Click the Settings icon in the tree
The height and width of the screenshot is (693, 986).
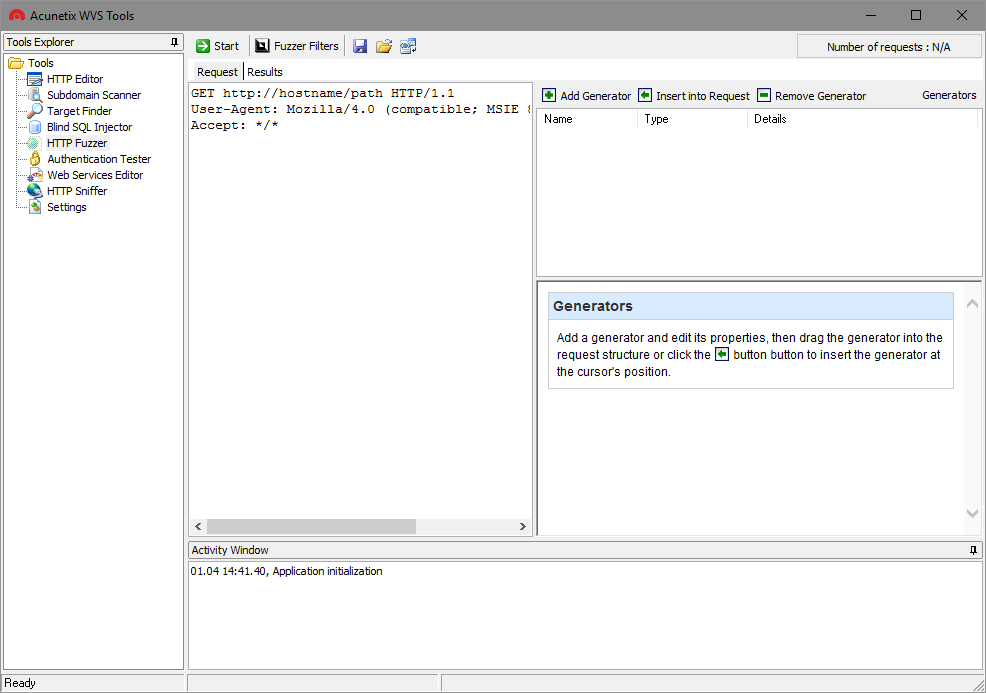(x=35, y=207)
